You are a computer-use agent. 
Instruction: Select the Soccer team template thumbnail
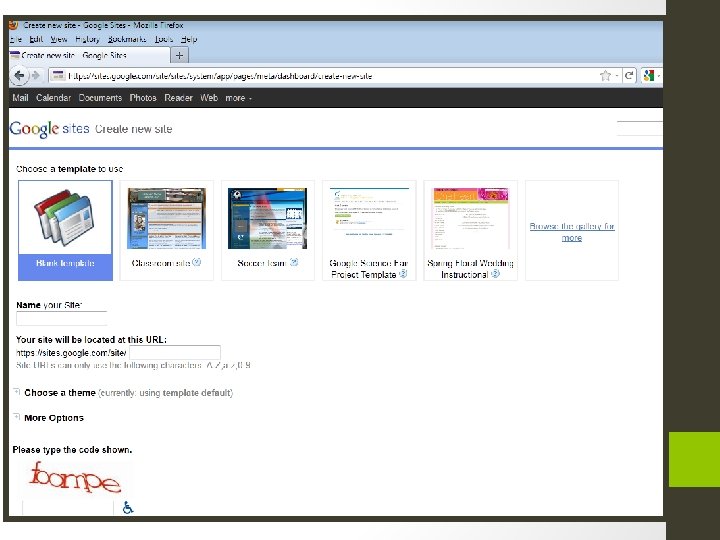coord(267,219)
